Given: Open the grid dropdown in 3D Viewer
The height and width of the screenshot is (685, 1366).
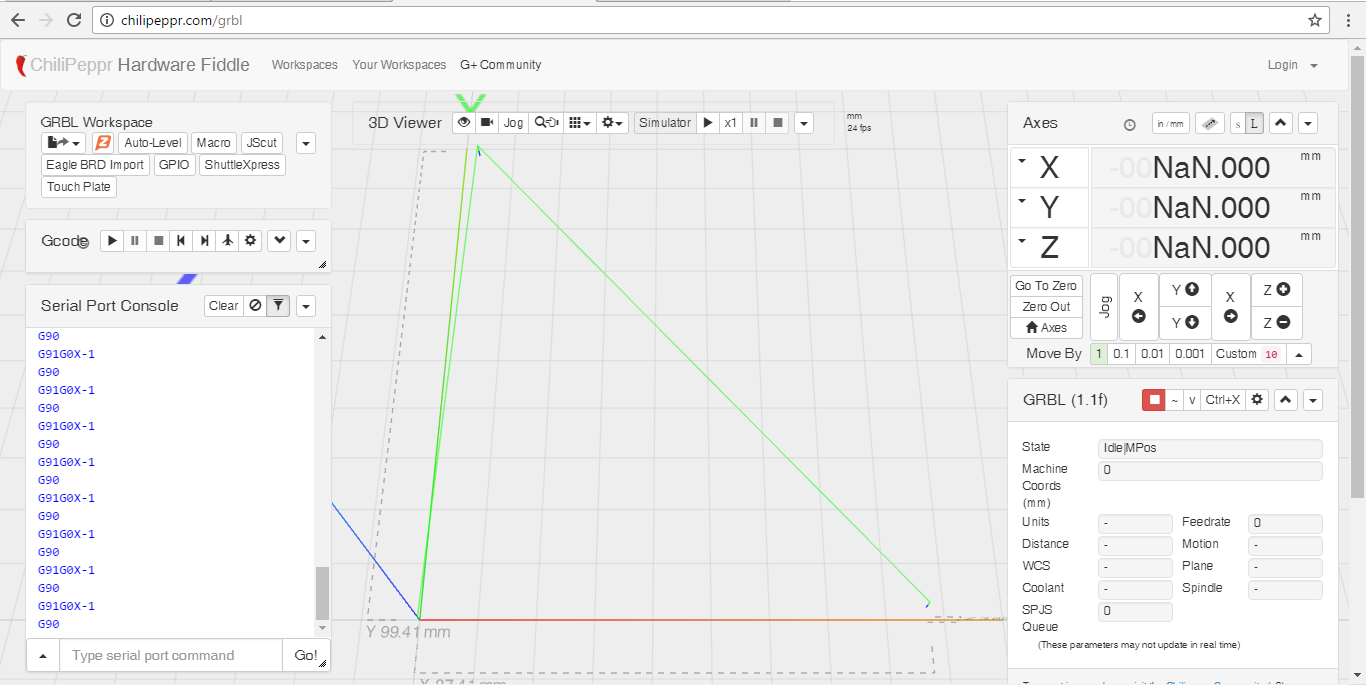Looking at the screenshot, I should [579, 123].
